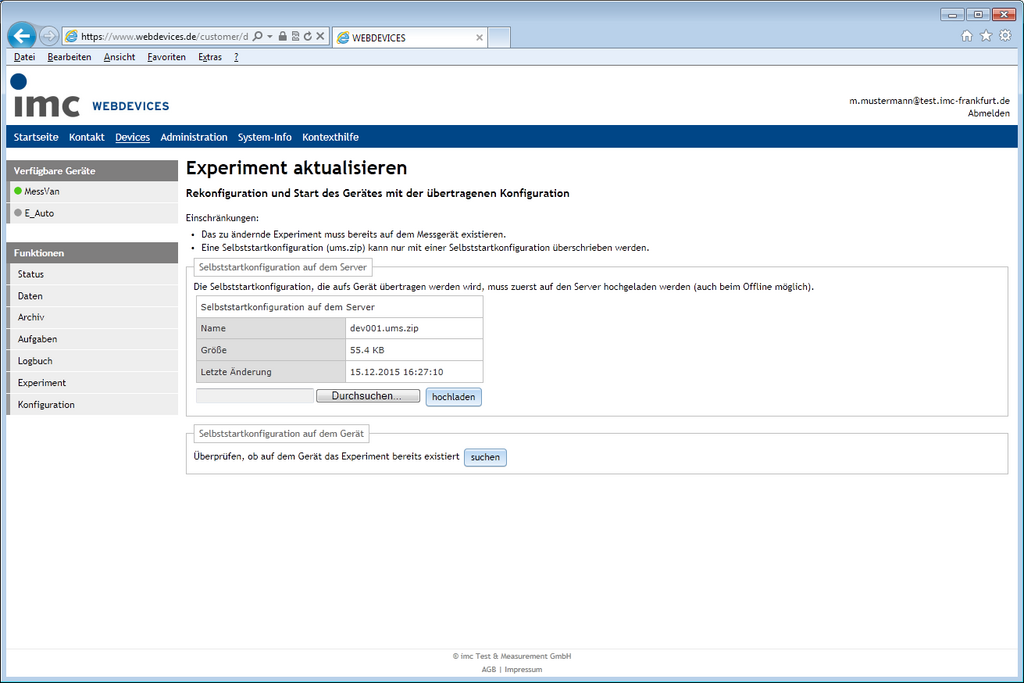Click the file path input field
The height and width of the screenshot is (683, 1024).
click(x=255, y=396)
